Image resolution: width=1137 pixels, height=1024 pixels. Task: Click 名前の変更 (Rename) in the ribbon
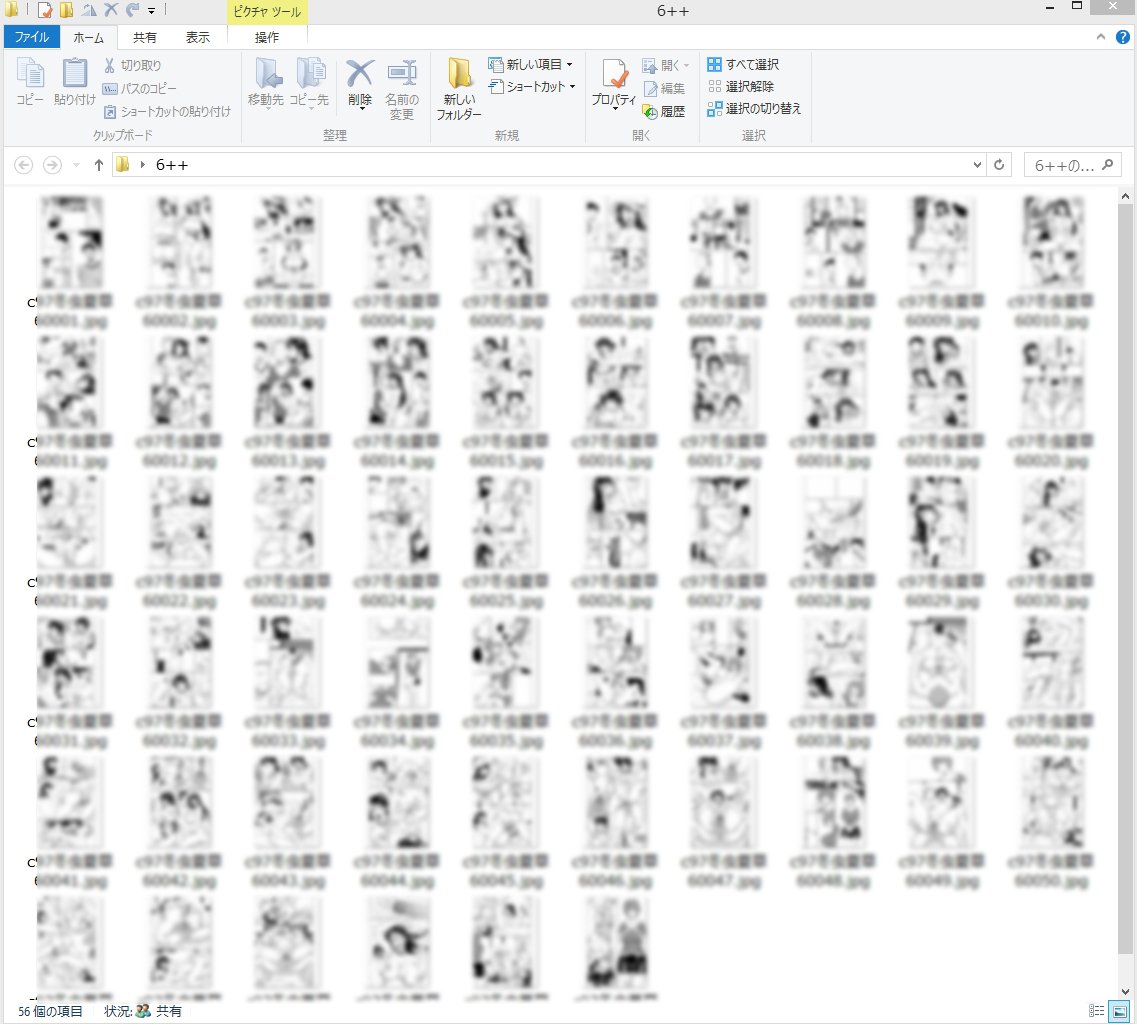(x=402, y=88)
